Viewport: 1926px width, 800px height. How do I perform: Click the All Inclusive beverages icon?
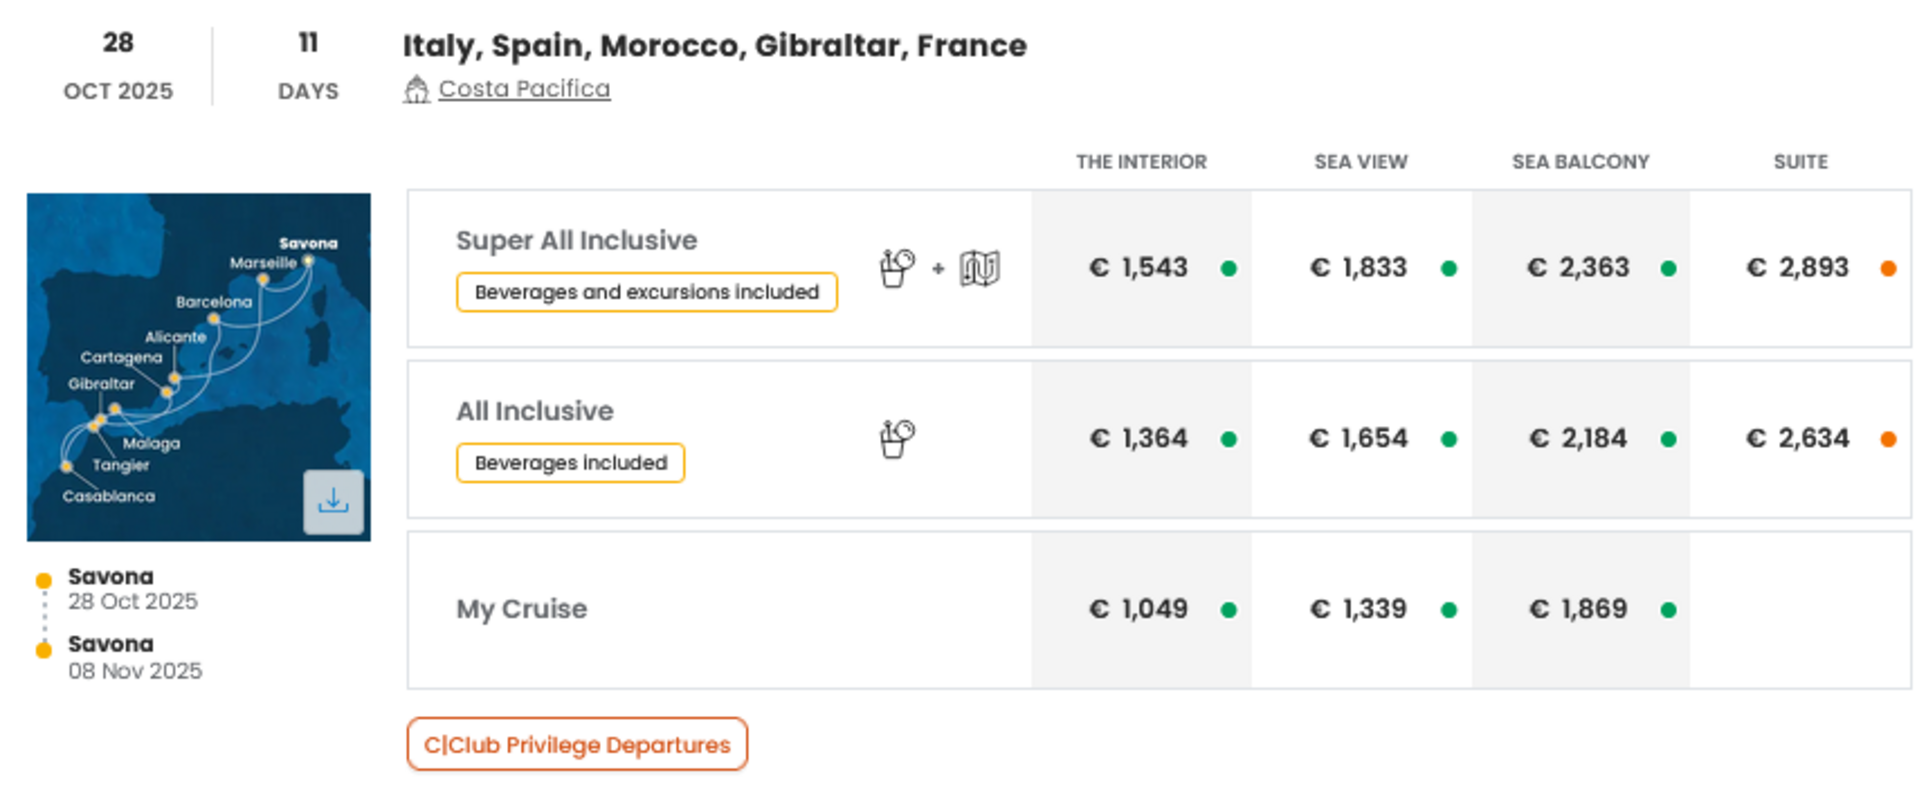pos(897,439)
